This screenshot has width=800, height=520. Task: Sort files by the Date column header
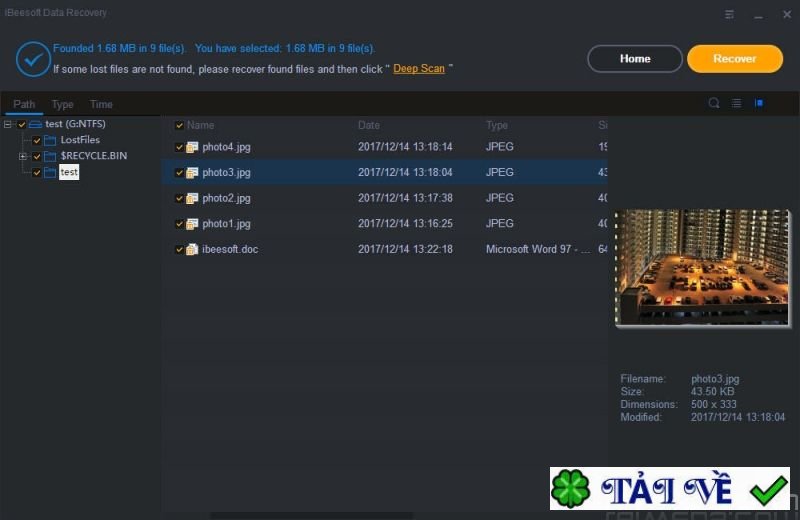369,126
